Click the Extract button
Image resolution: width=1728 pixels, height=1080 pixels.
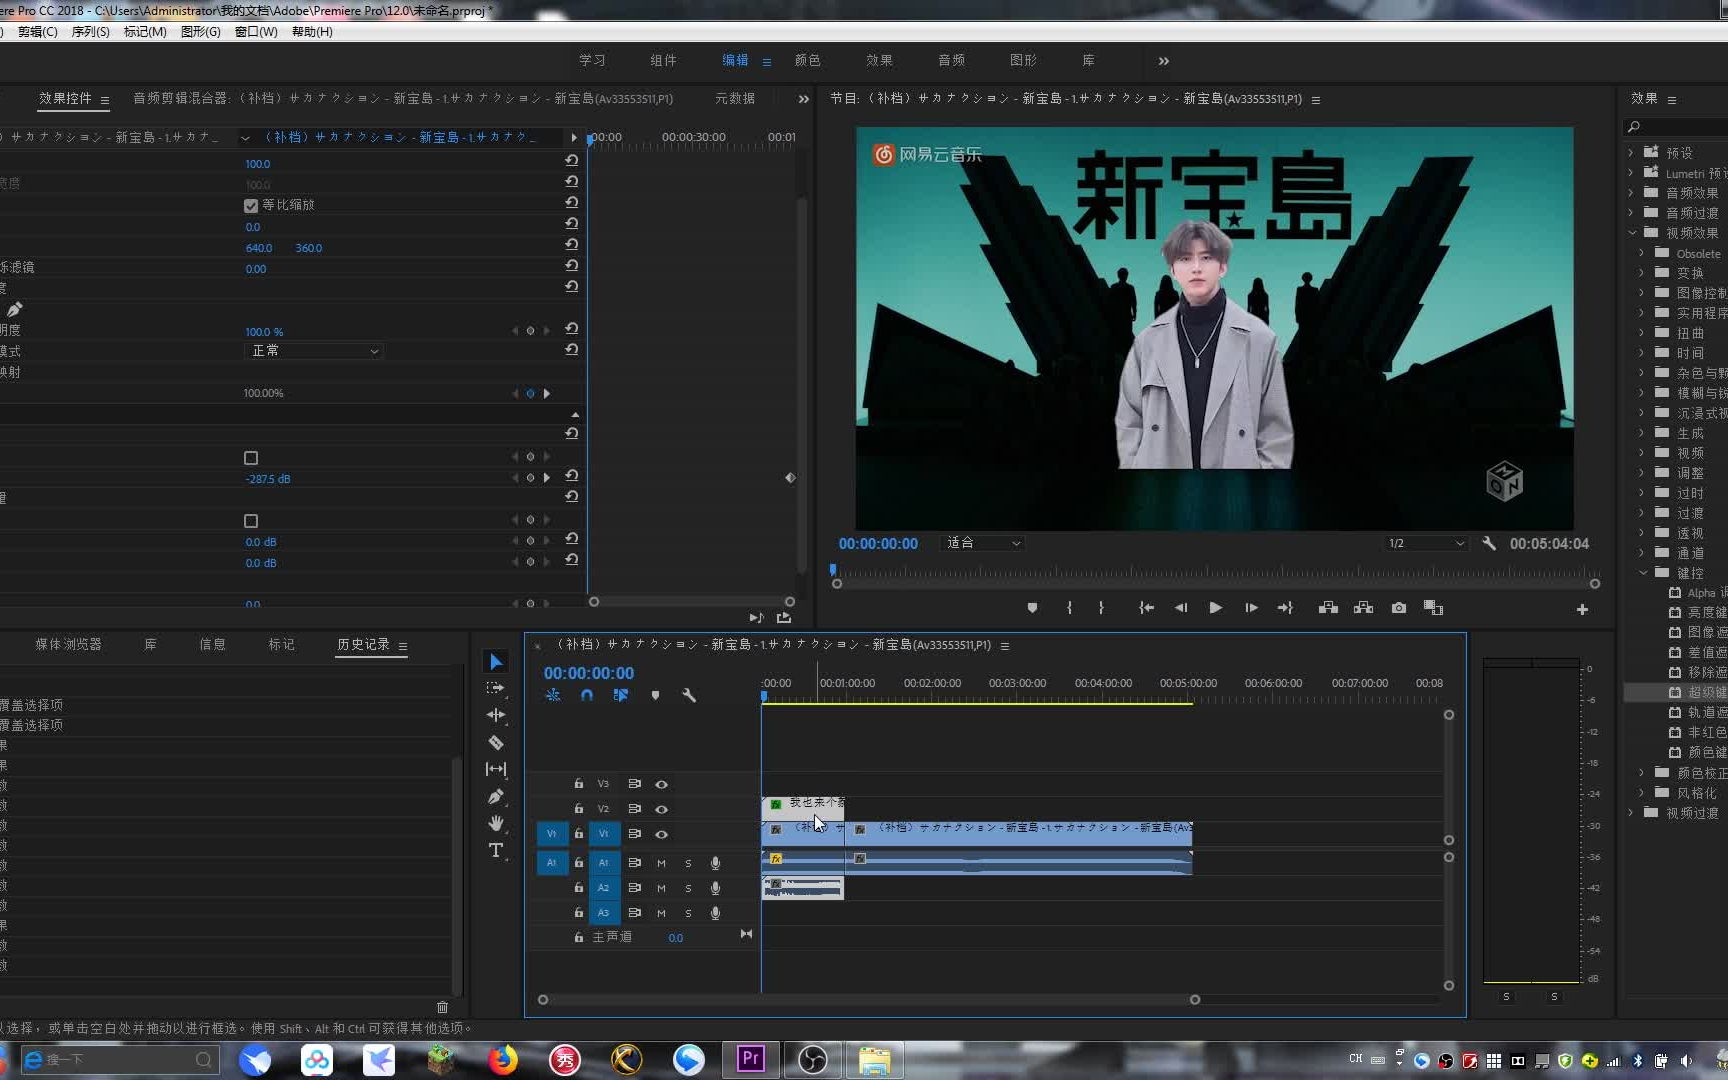[x=1363, y=608]
